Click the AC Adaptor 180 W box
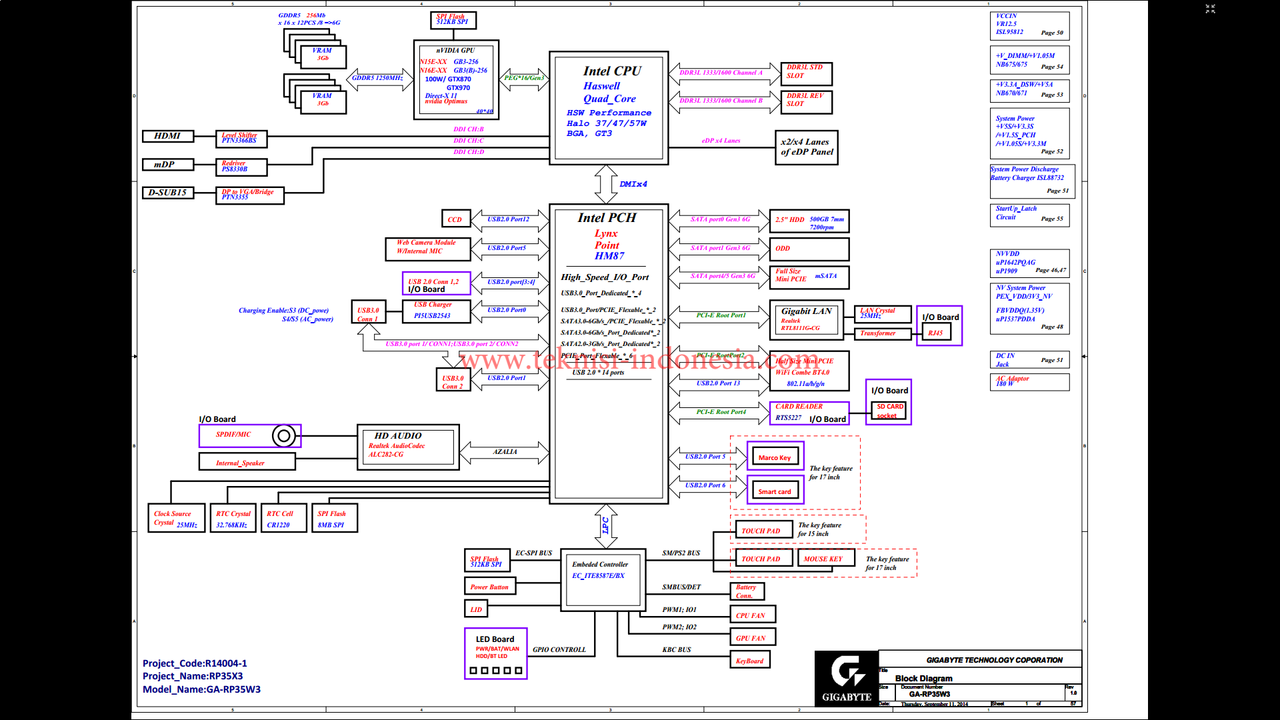This screenshot has width=1280, height=720. tap(1030, 382)
